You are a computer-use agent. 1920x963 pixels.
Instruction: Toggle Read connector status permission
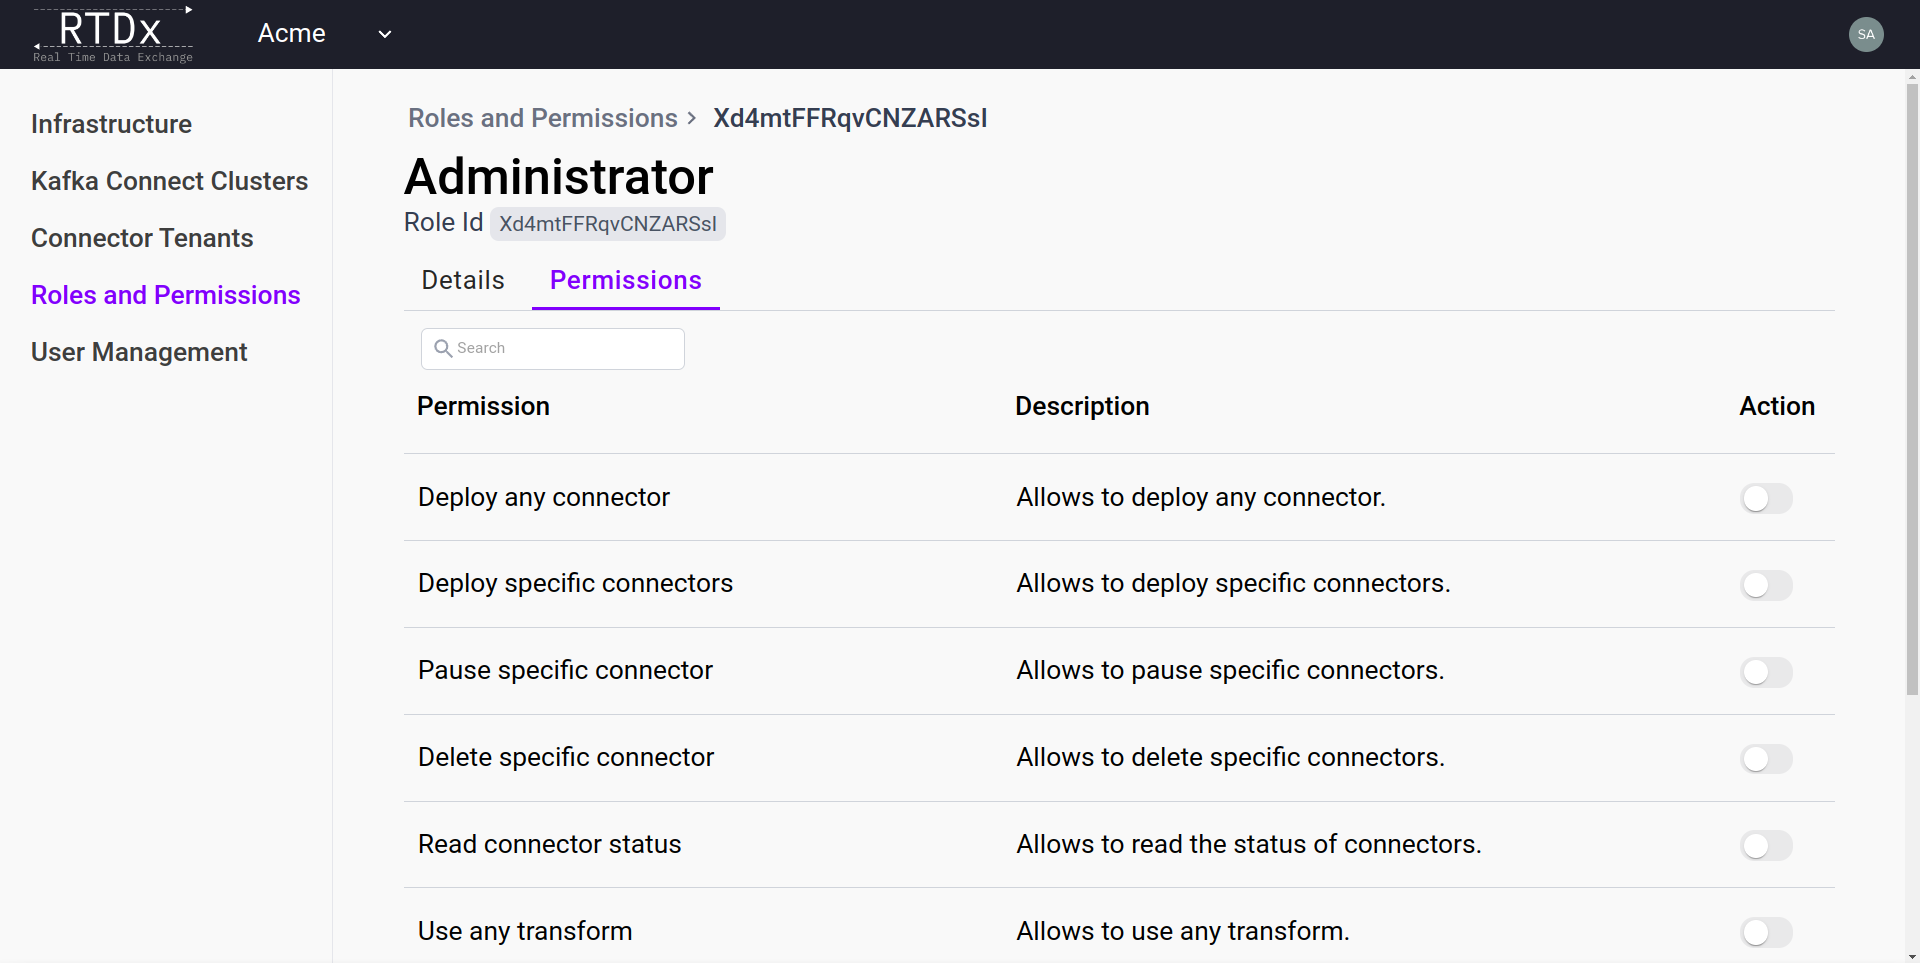[1766, 846]
